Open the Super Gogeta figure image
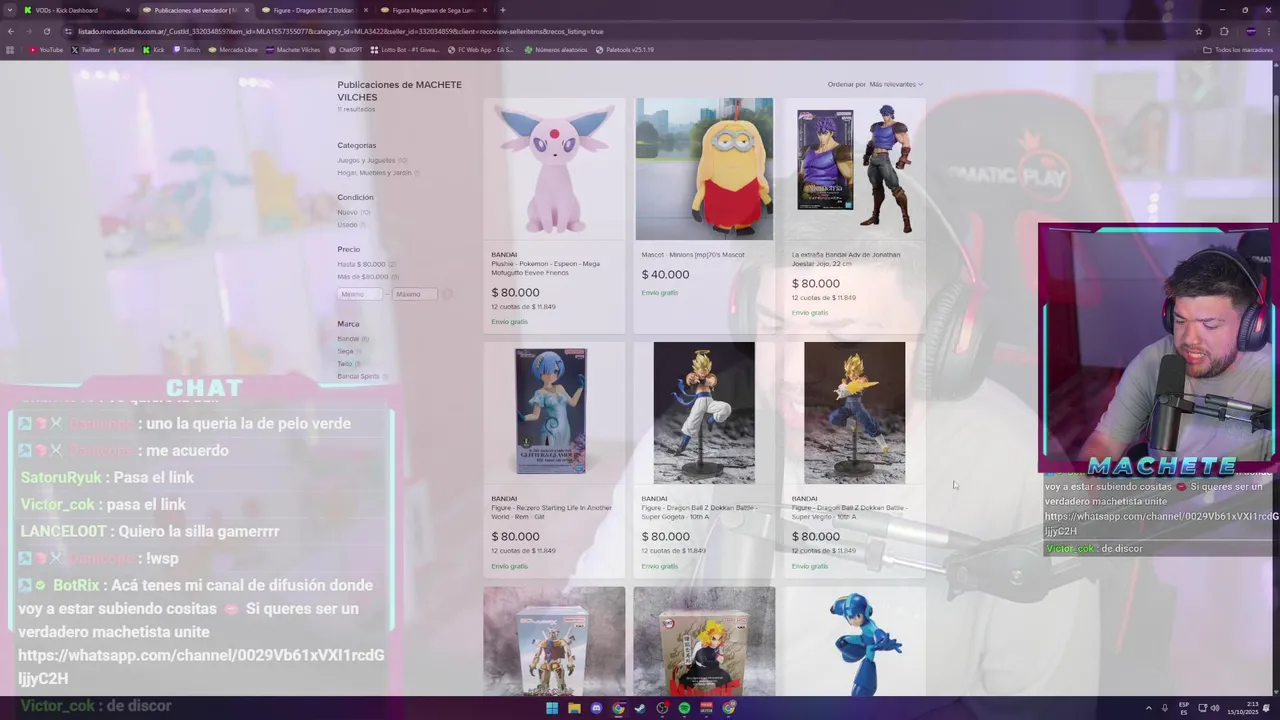The width and height of the screenshot is (1280, 720). (x=704, y=413)
